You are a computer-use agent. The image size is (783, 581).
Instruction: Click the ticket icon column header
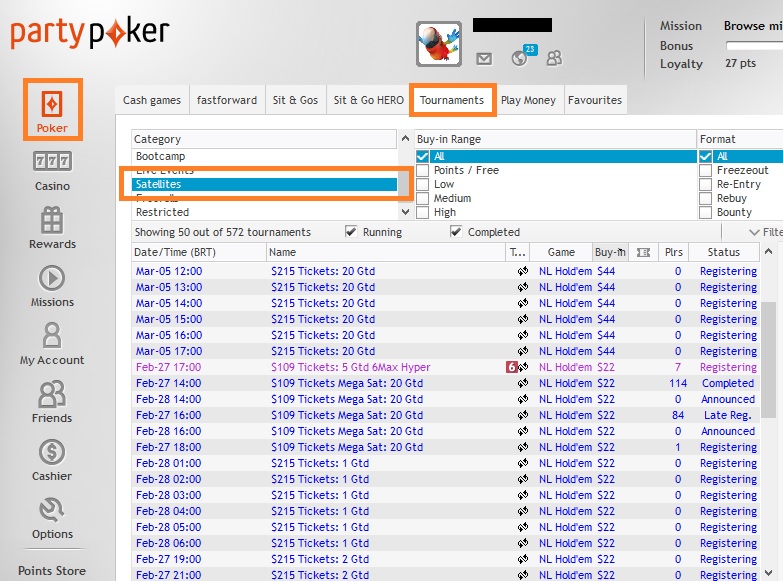click(x=643, y=252)
